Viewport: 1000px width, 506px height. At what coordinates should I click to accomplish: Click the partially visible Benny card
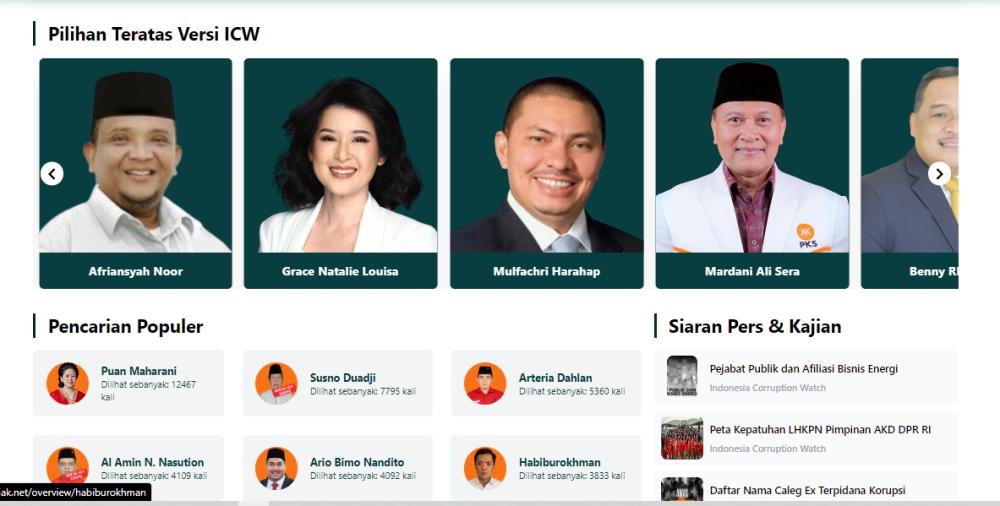click(909, 174)
